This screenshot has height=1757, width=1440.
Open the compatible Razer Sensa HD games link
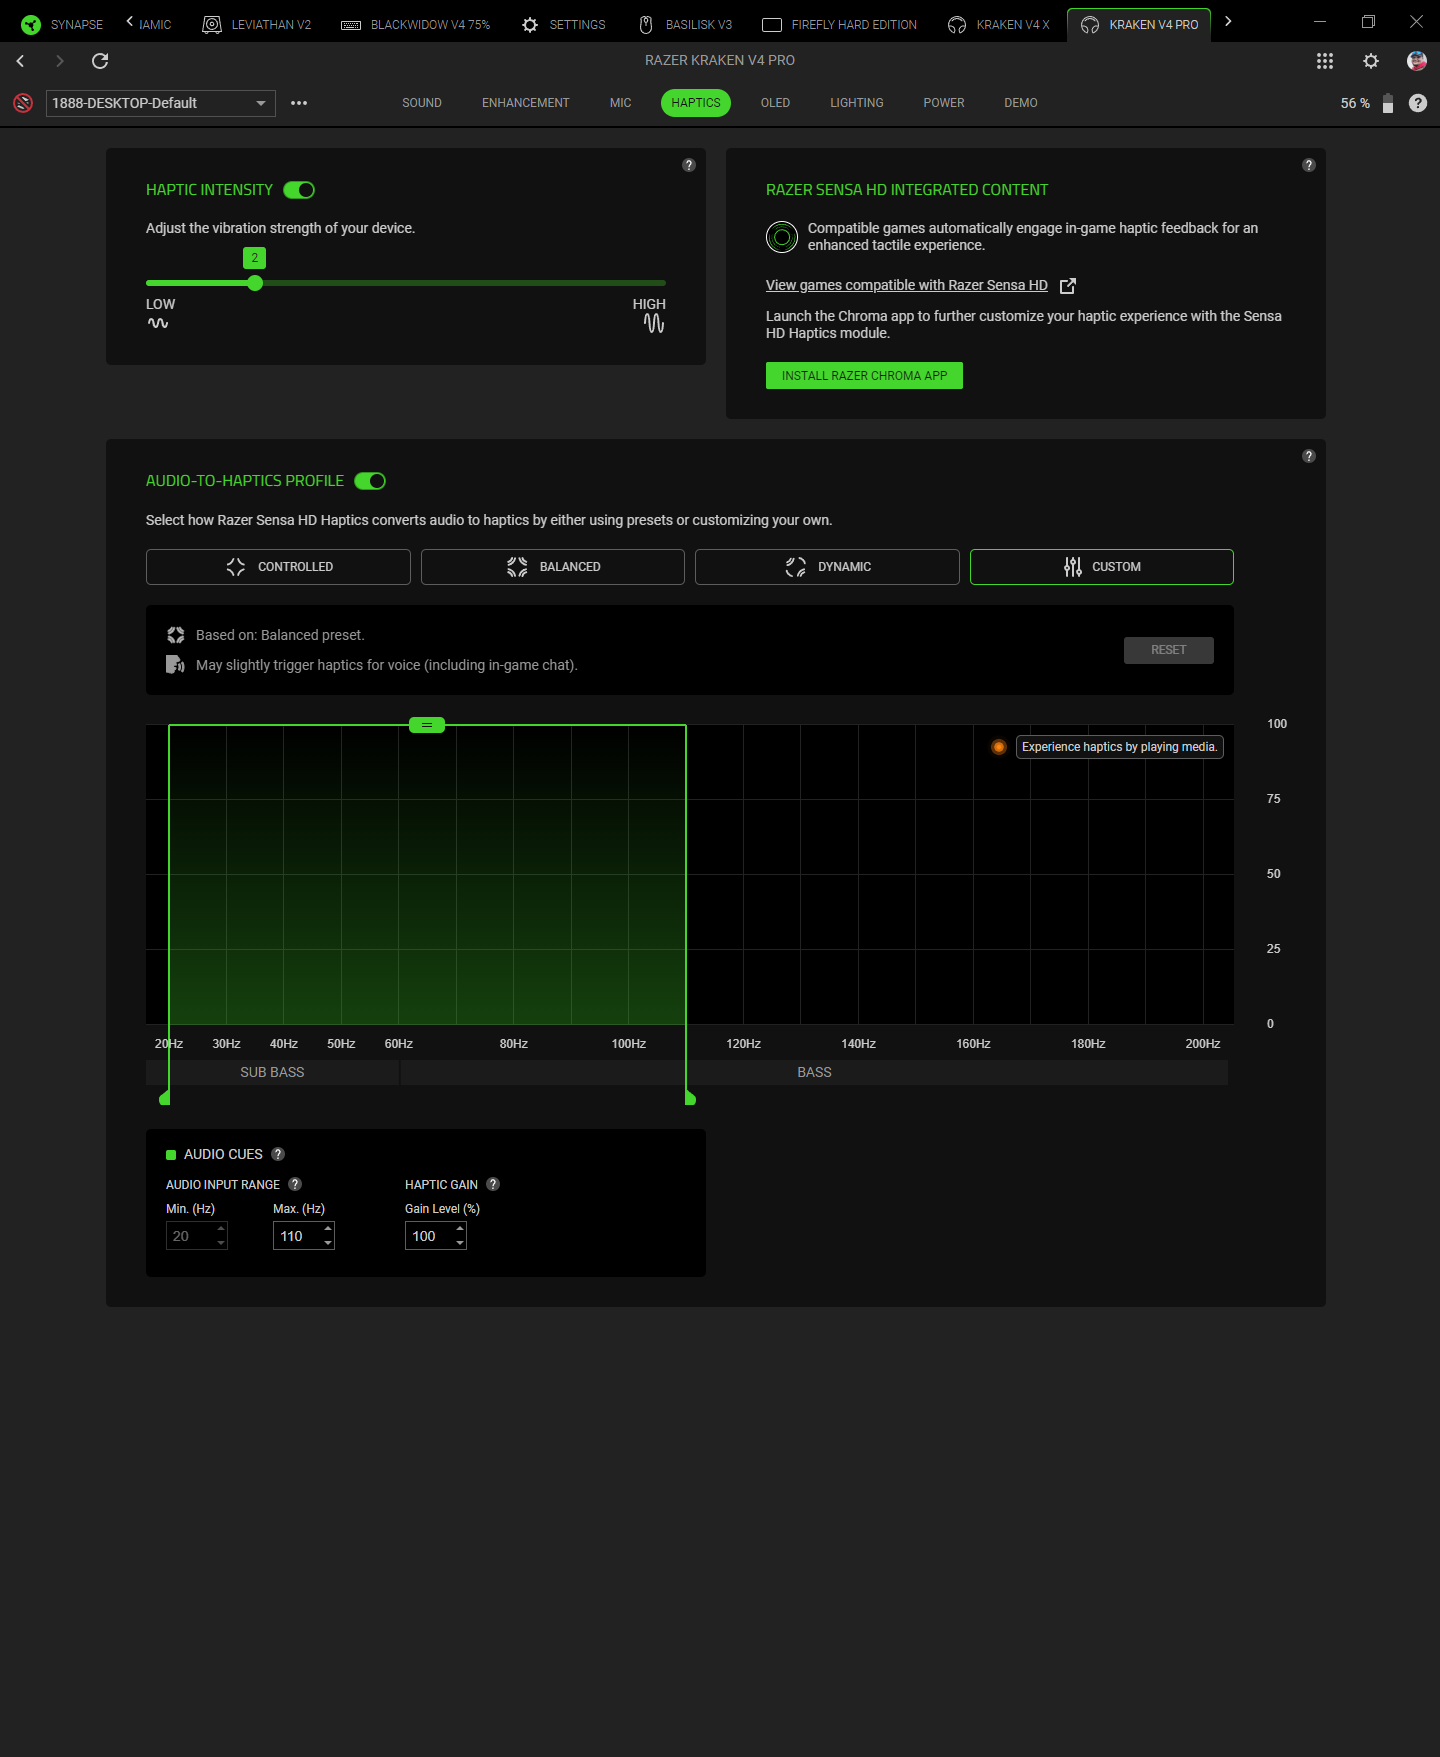coord(907,285)
